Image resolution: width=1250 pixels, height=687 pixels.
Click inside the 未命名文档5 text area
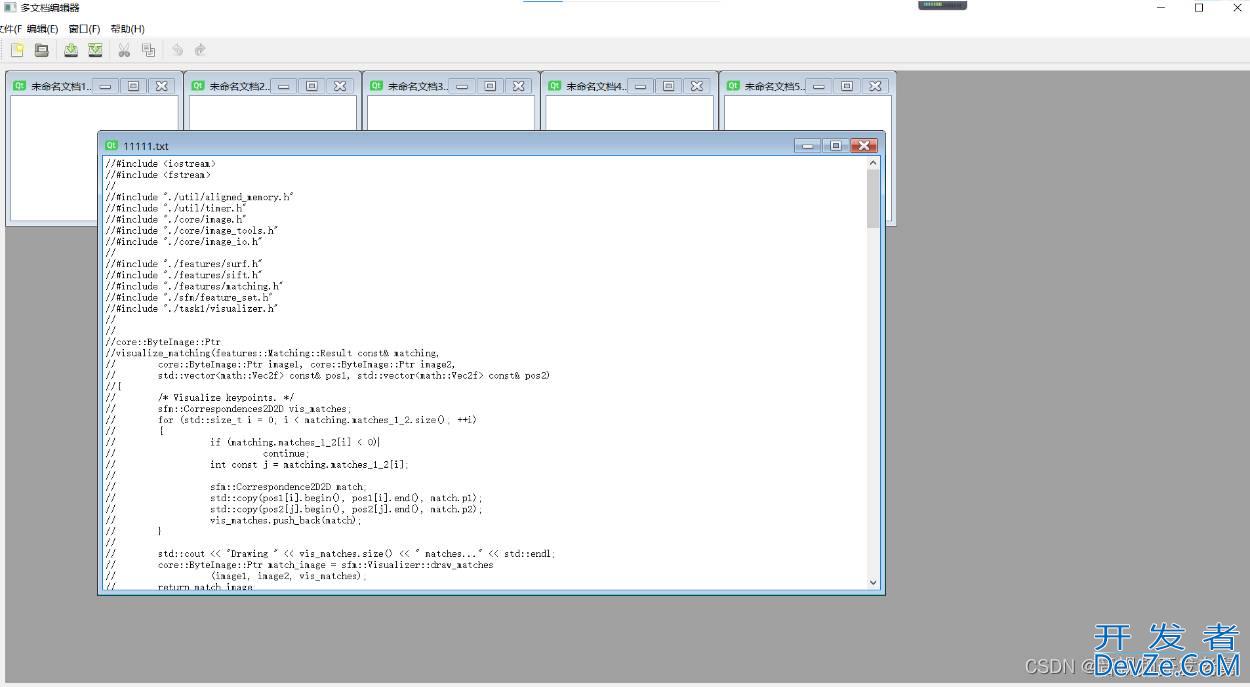[x=806, y=113]
